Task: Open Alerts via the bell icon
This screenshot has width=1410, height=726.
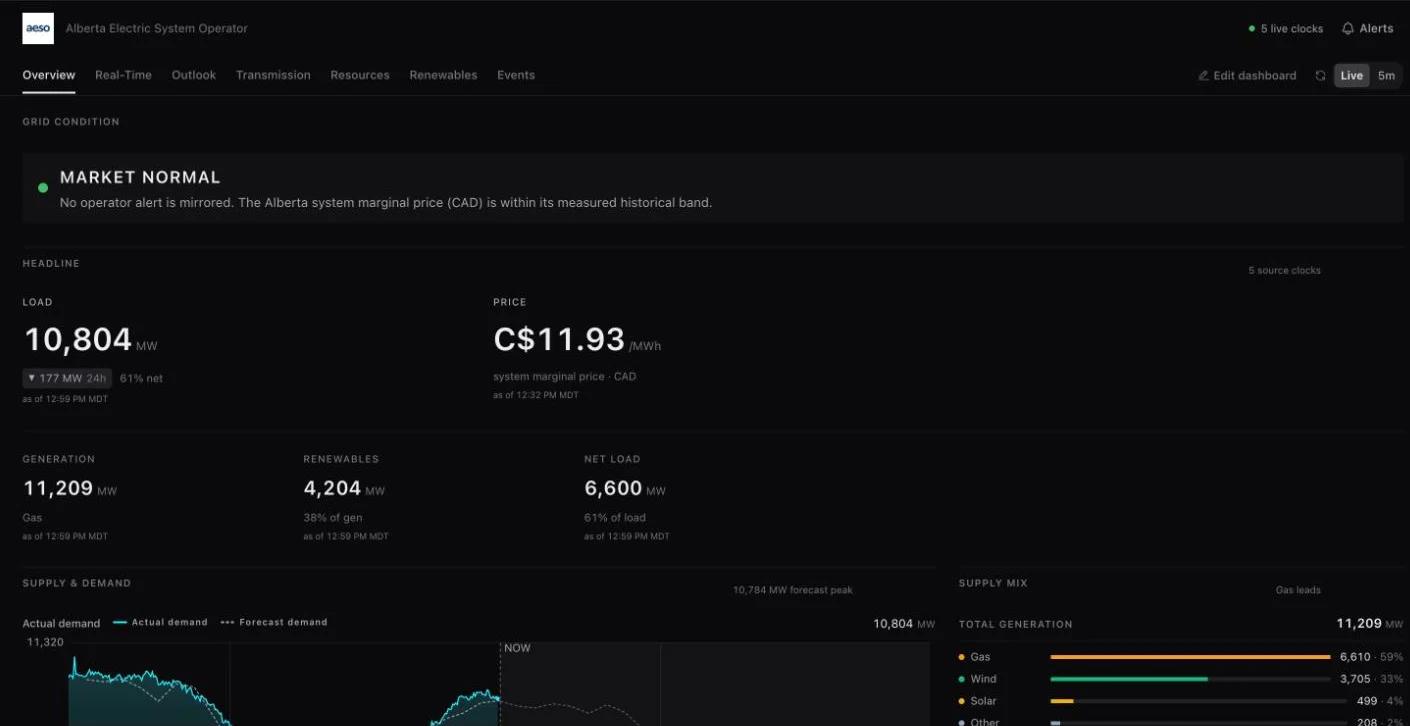Action: [x=1348, y=28]
